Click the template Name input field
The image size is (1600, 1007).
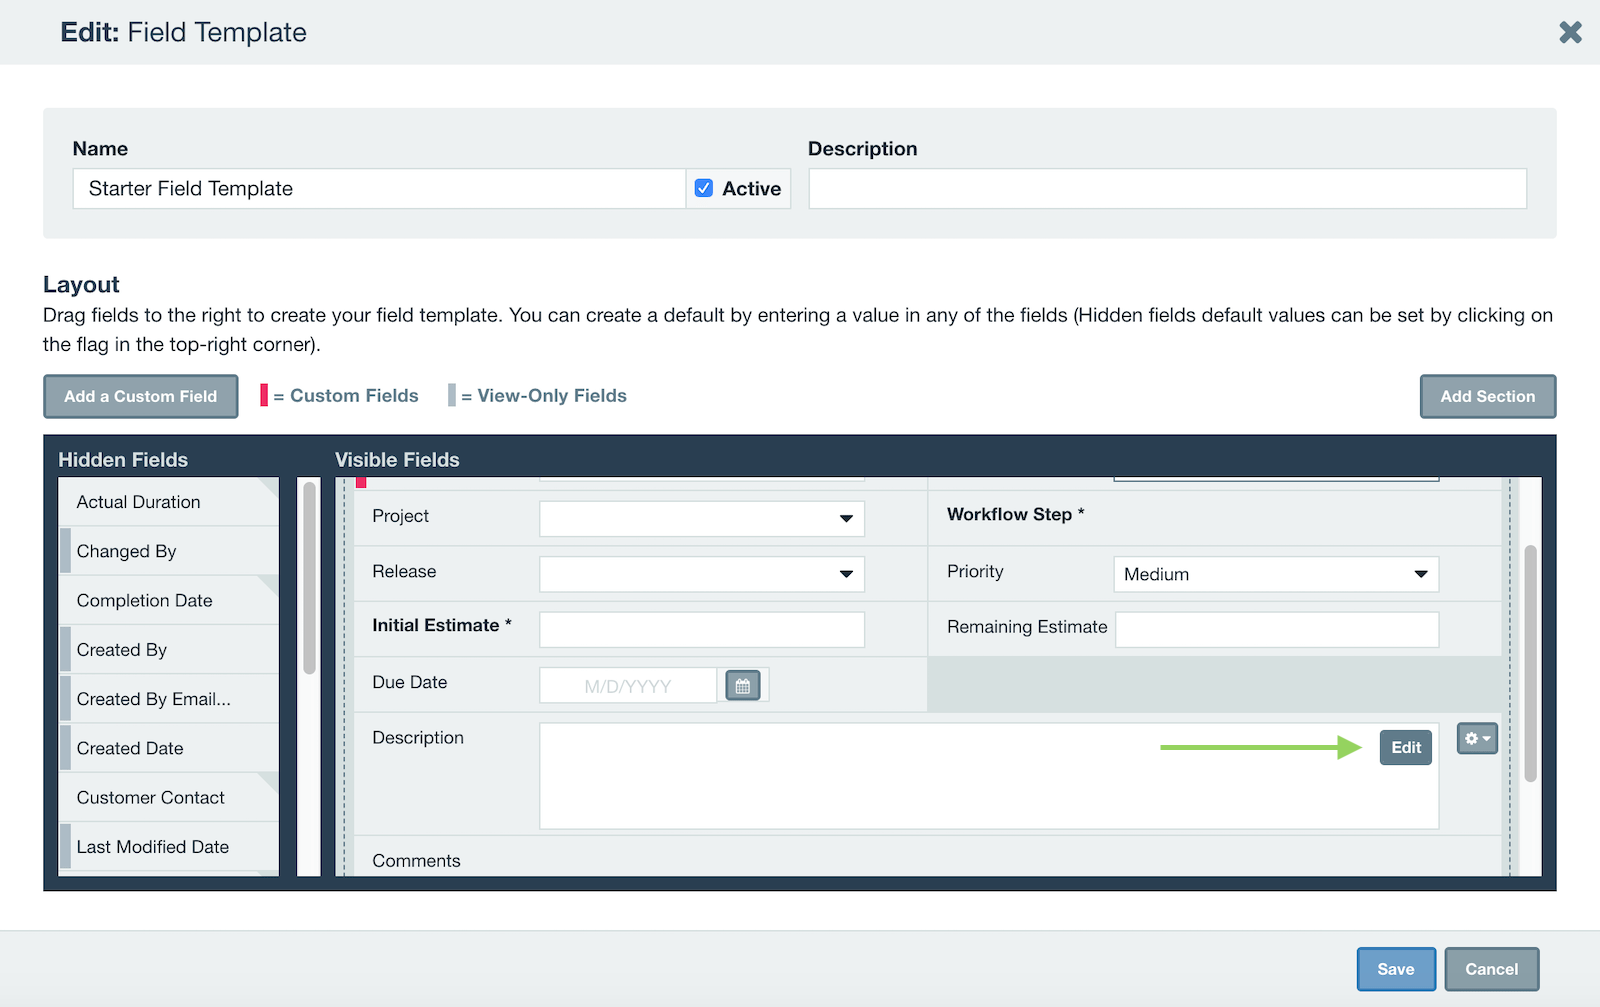tap(379, 188)
